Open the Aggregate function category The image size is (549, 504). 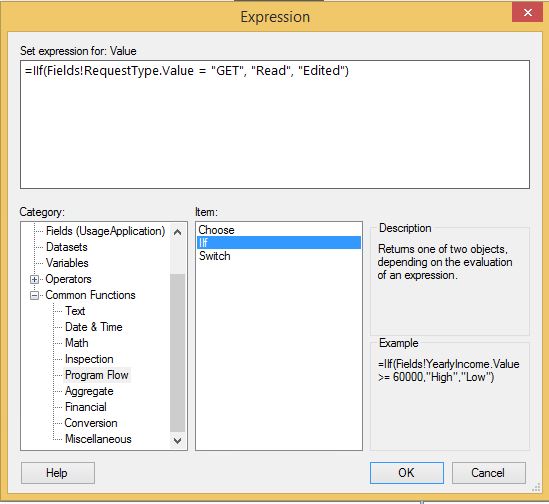click(x=89, y=391)
